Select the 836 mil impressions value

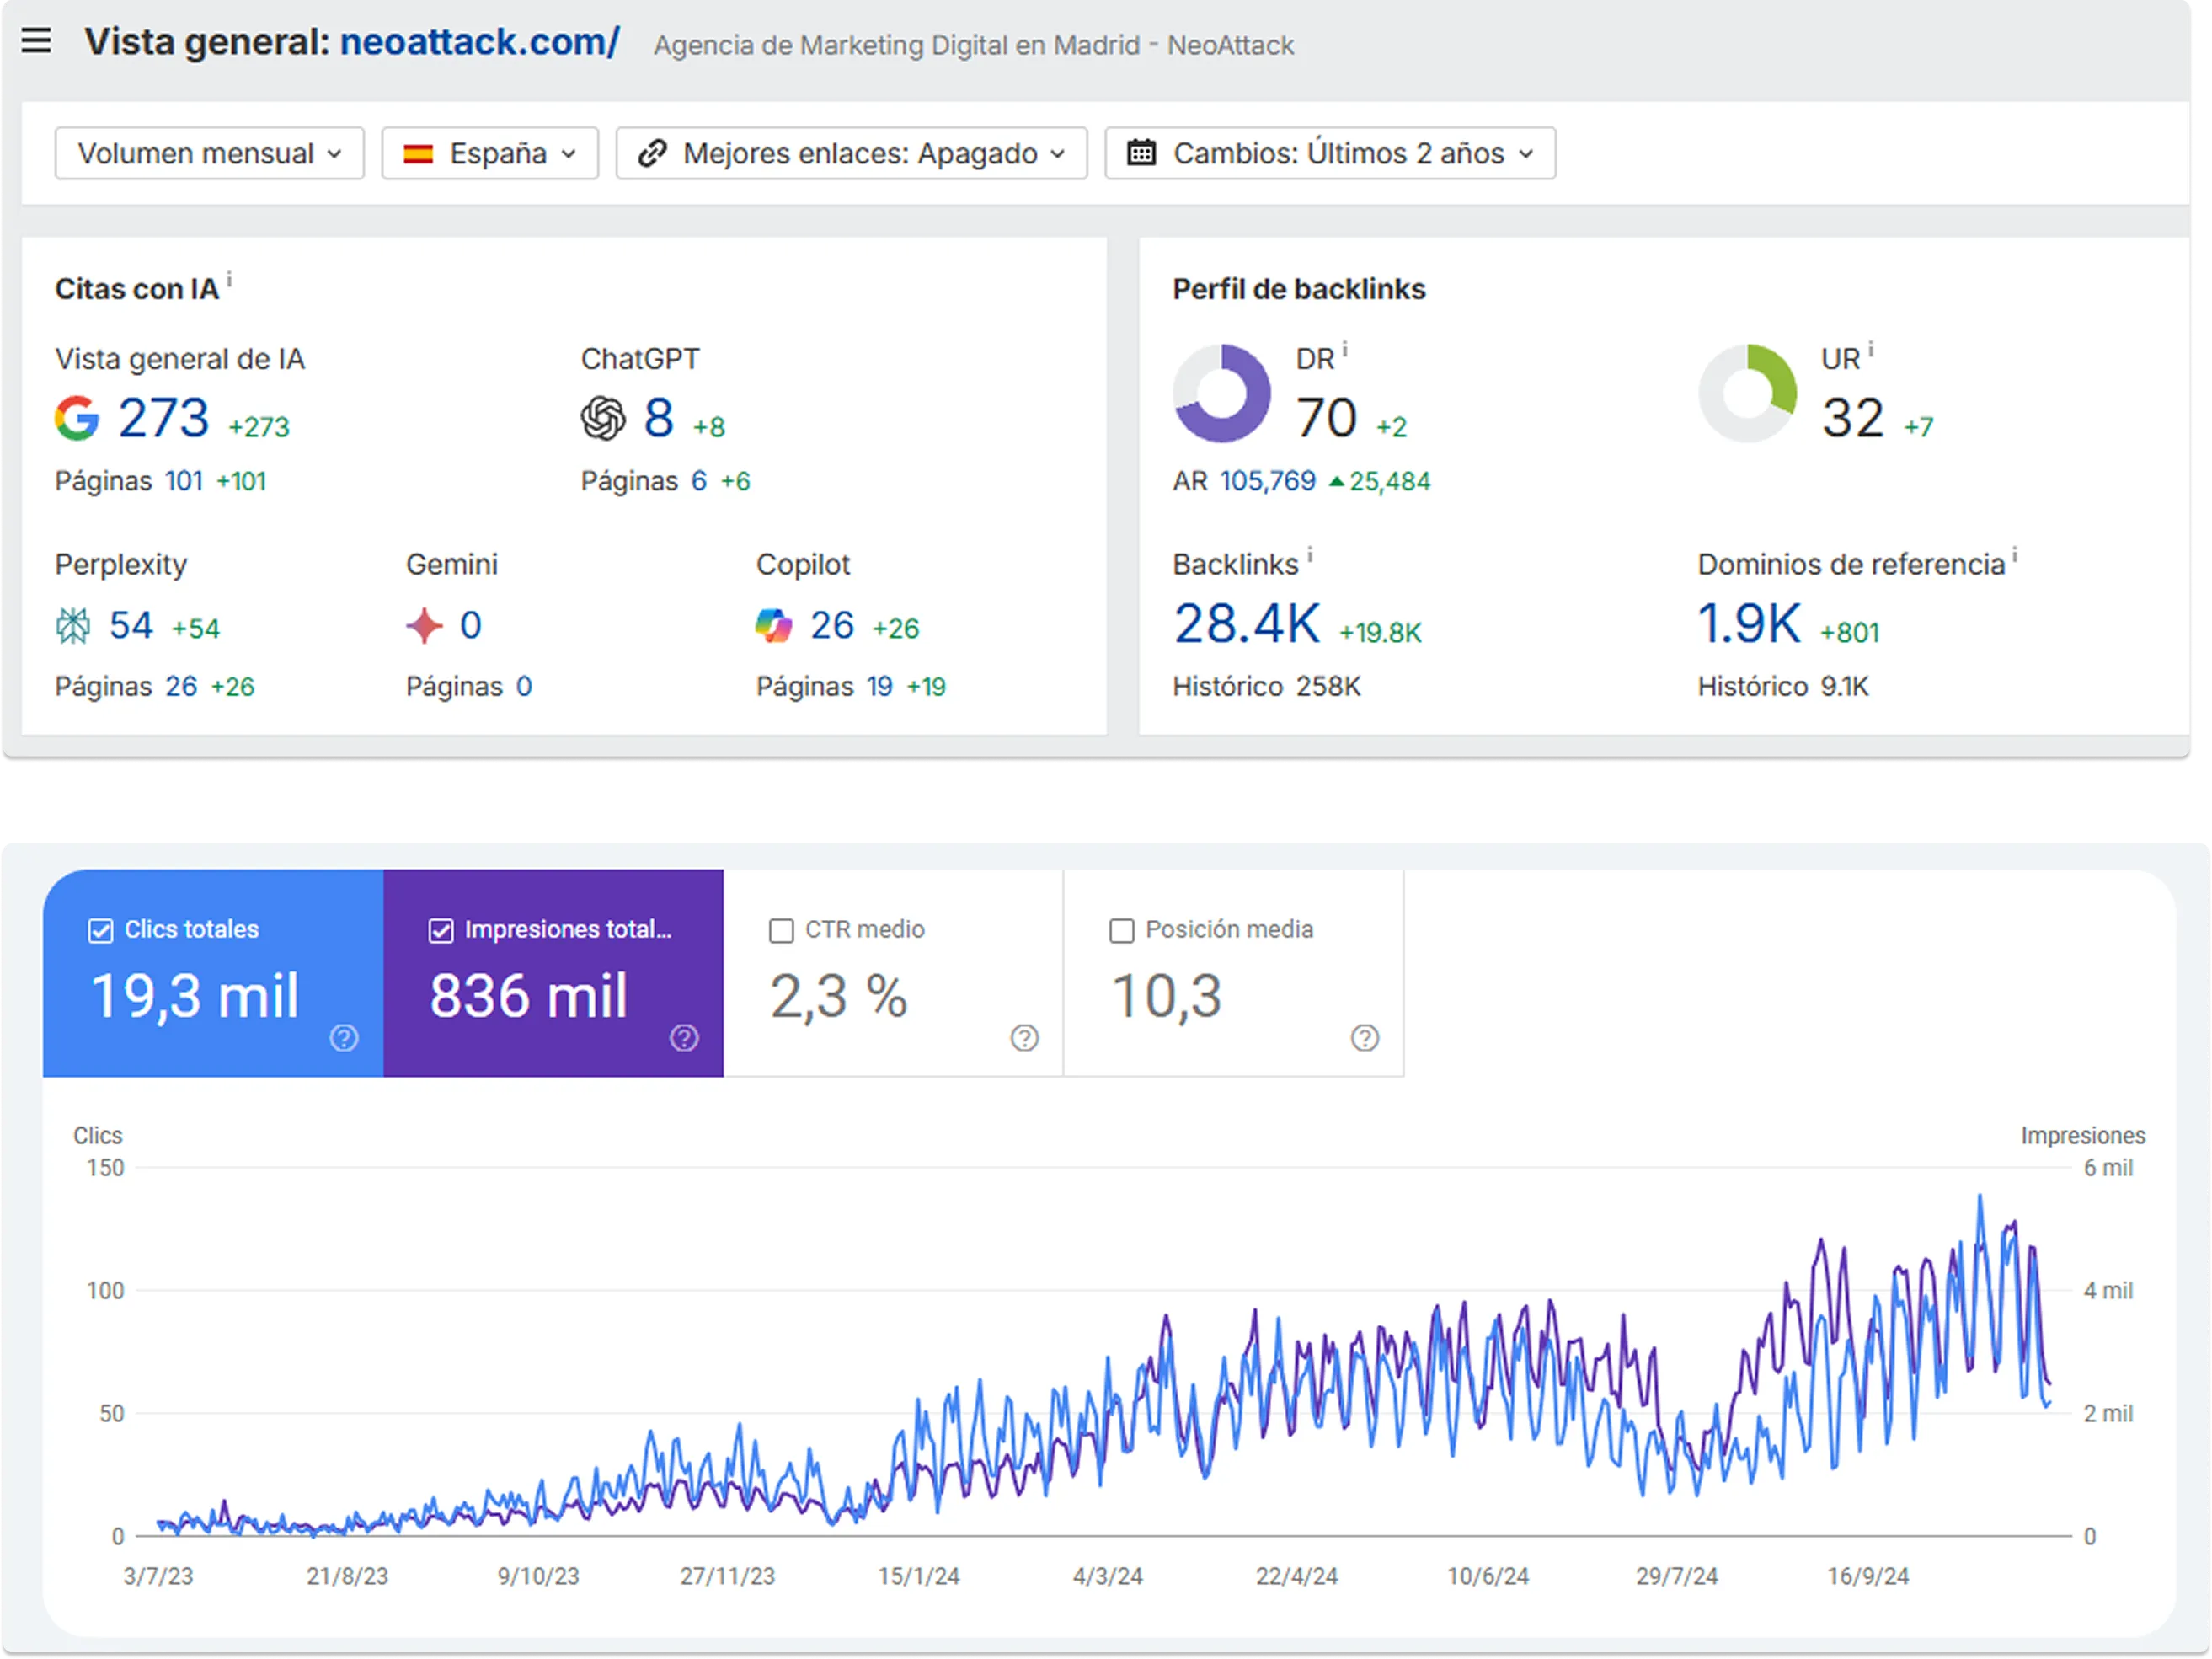[529, 997]
